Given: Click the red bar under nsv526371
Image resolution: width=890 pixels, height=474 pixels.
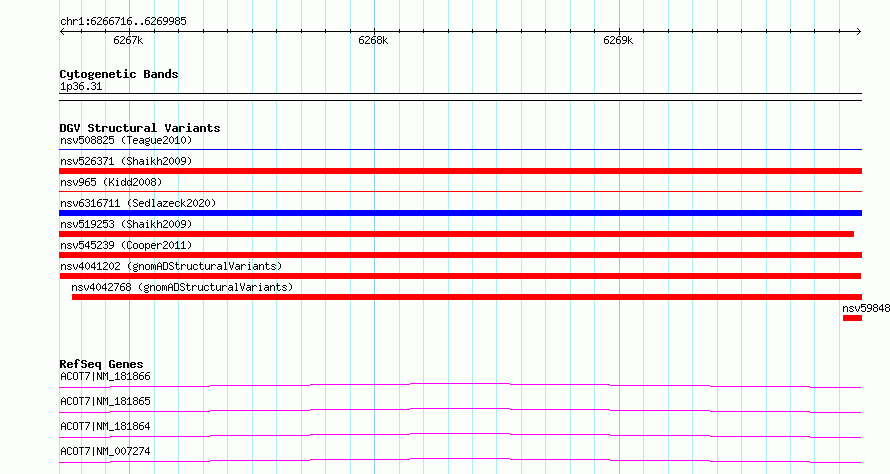Looking at the screenshot, I should (x=460, y=171).
